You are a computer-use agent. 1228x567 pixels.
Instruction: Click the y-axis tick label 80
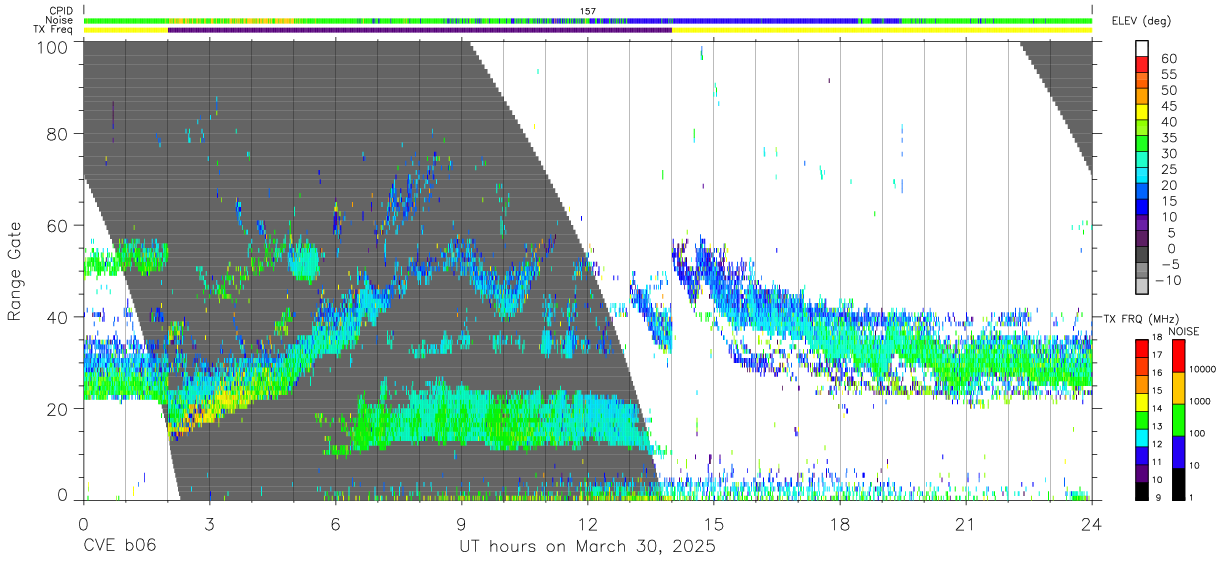pos(56,133)
